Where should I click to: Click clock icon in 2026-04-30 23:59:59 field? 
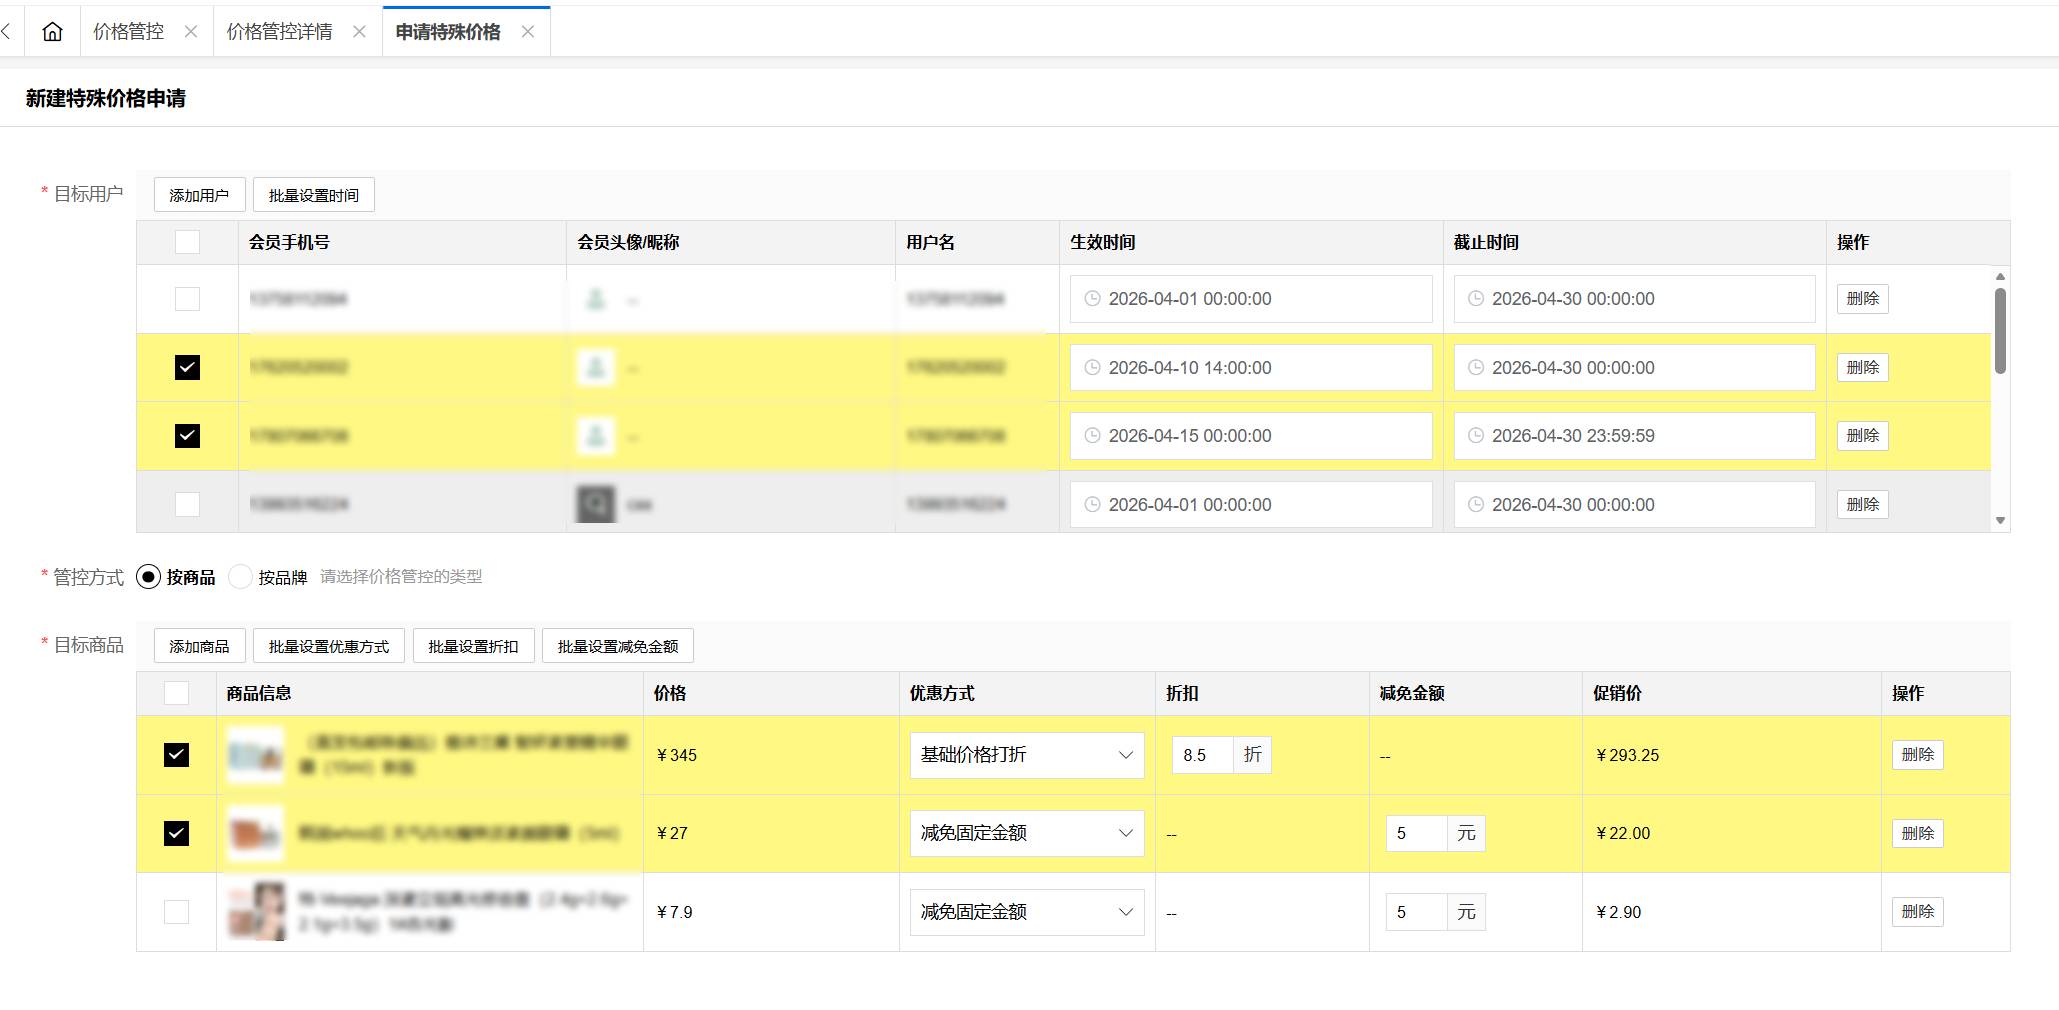(x=1476, y=436)
